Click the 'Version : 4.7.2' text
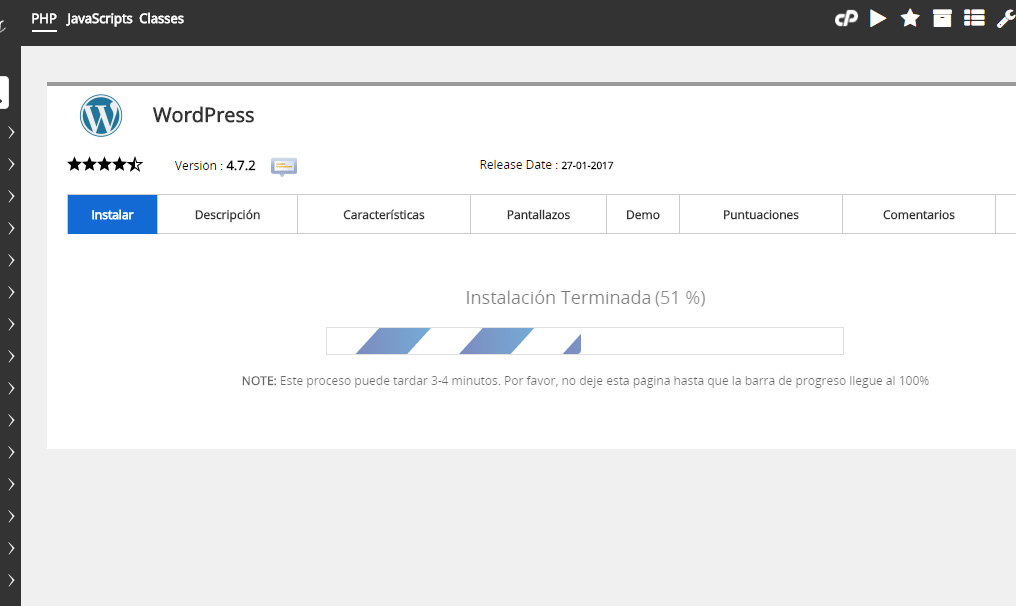The image size is (1016, 606). coord(215,165)
